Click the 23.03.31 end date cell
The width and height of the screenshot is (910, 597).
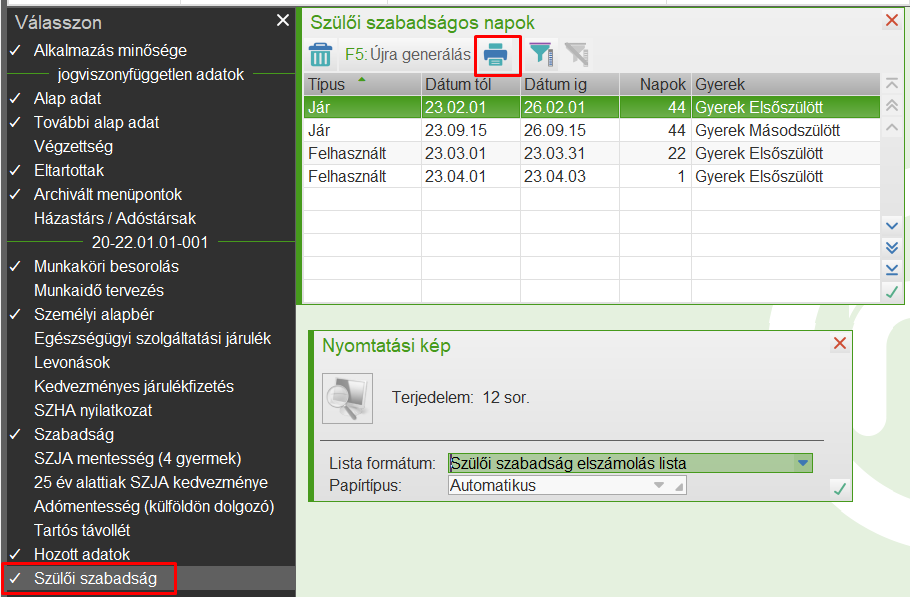click(570, 154)
